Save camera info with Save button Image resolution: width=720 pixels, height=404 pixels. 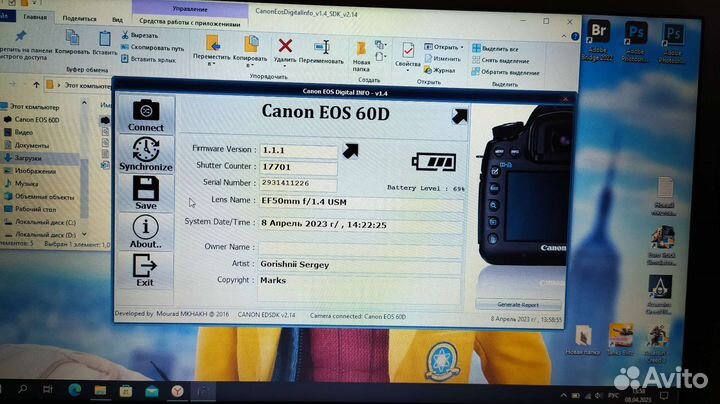click(x=146, y=193)
